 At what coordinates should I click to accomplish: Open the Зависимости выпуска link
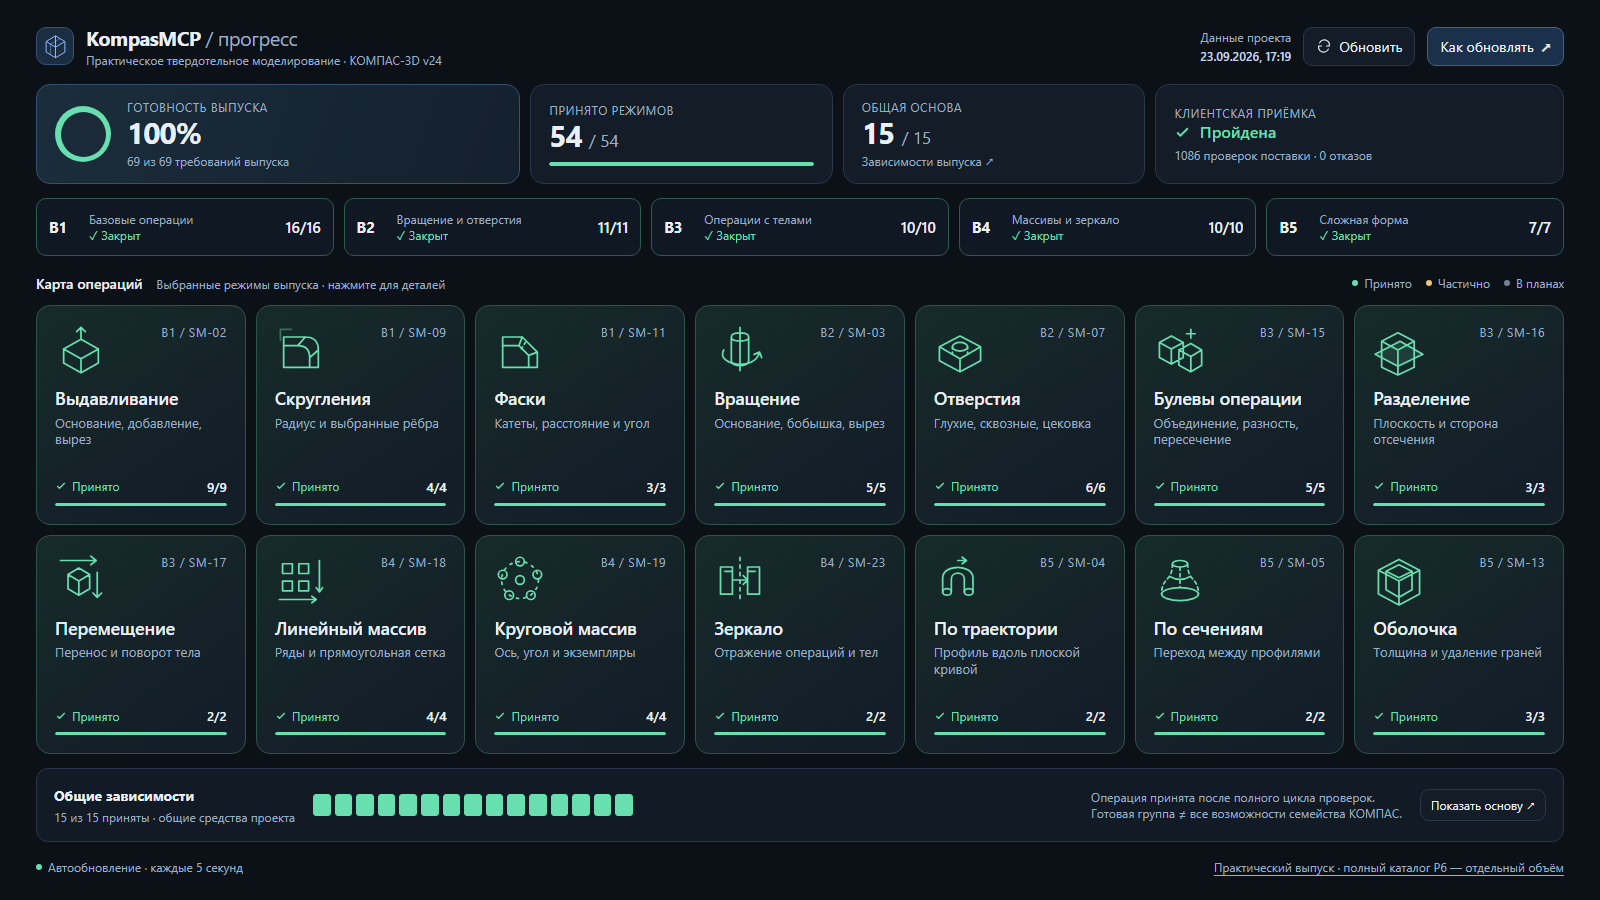927,162
